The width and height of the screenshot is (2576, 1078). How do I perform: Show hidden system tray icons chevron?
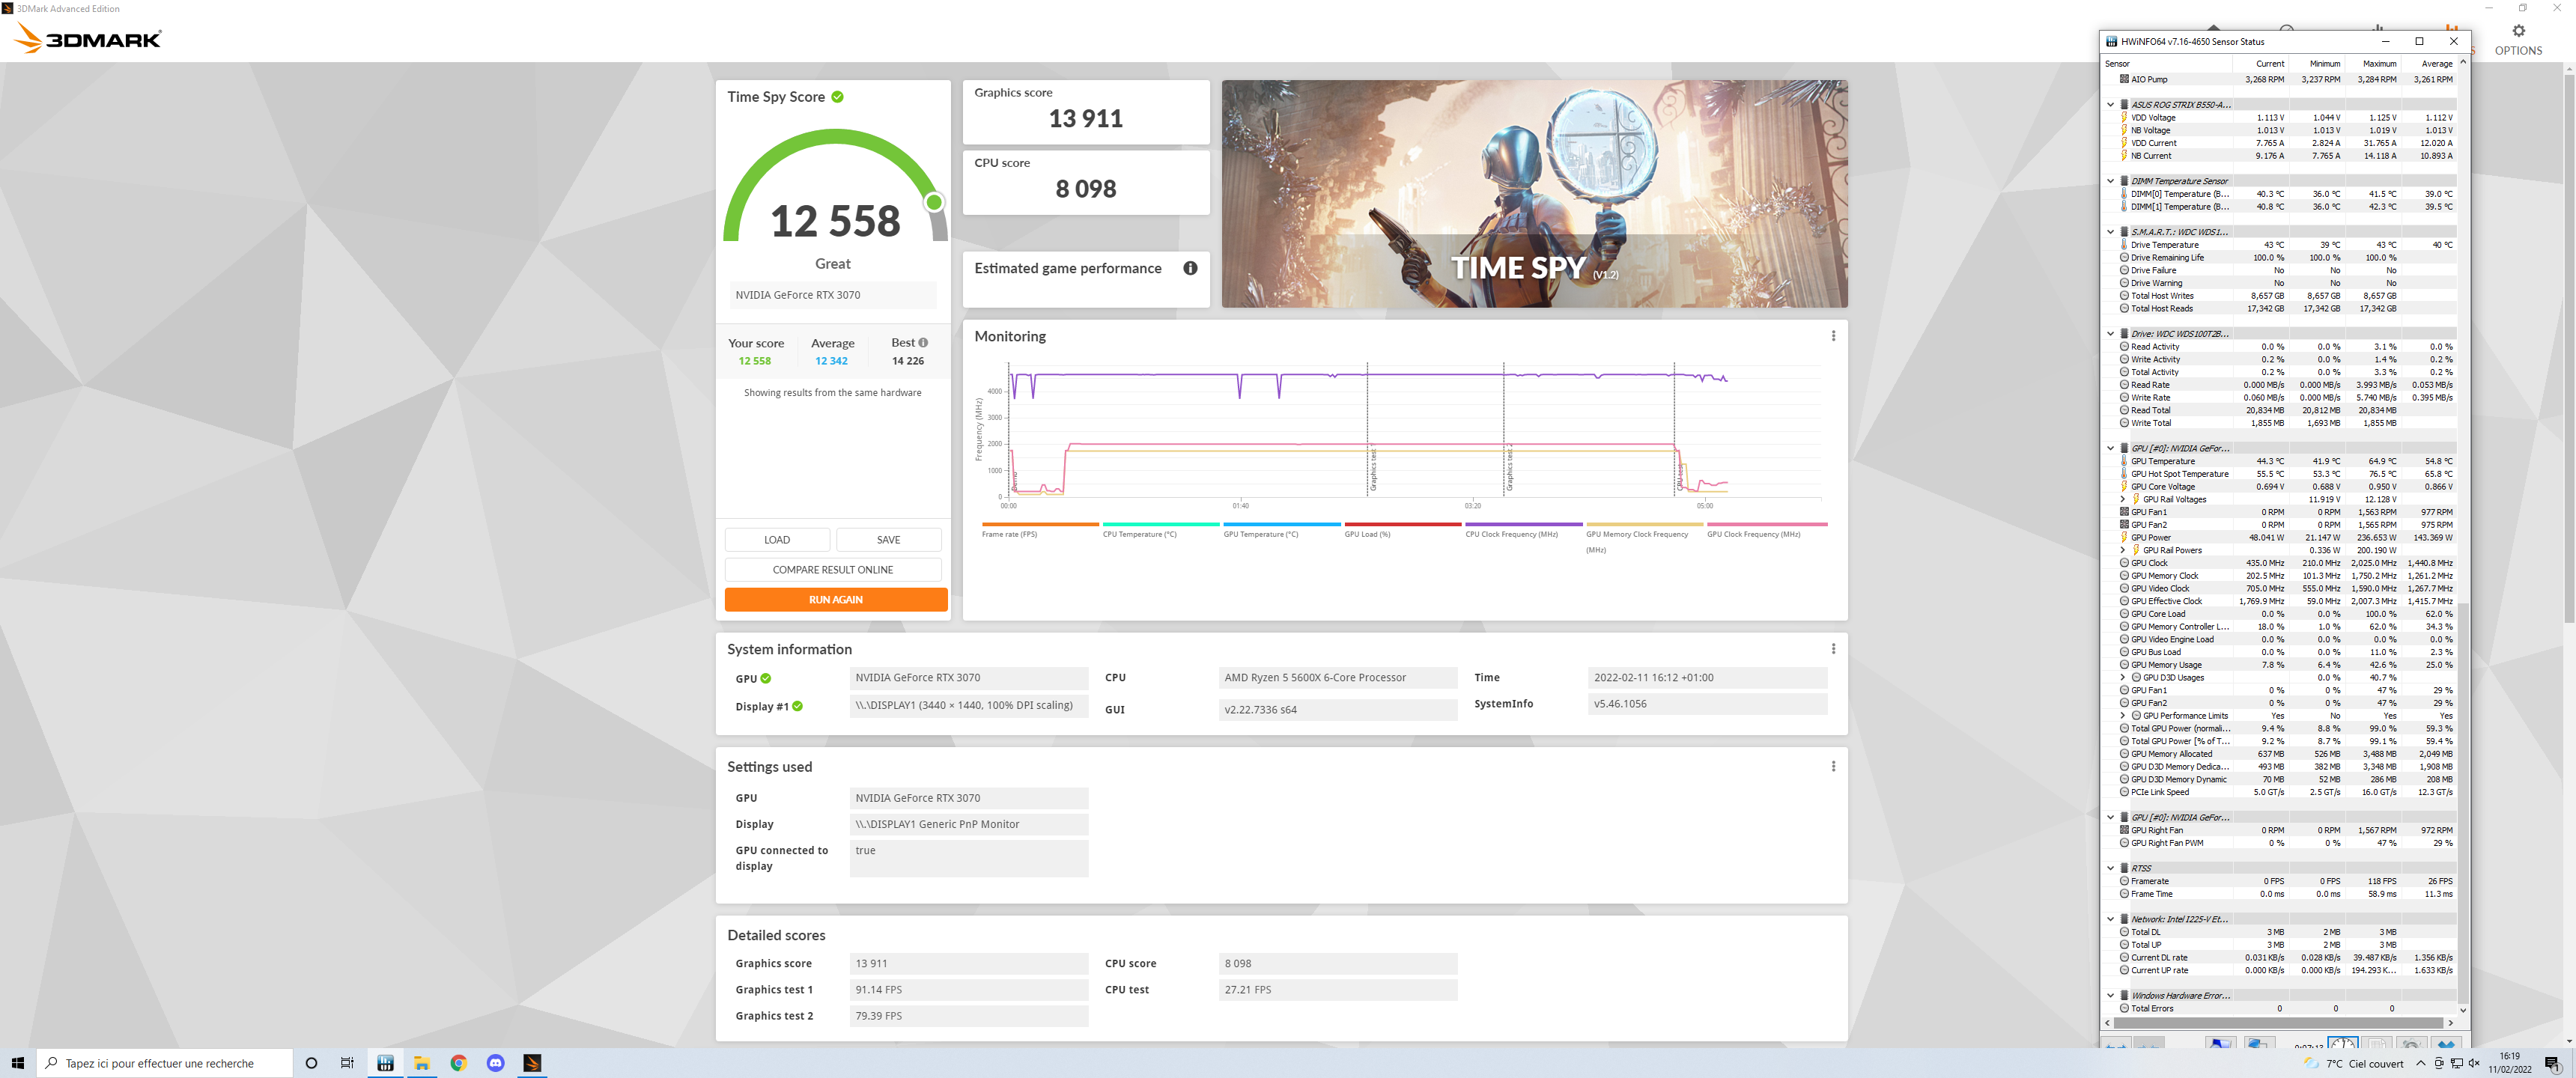pos(2420,1063)
